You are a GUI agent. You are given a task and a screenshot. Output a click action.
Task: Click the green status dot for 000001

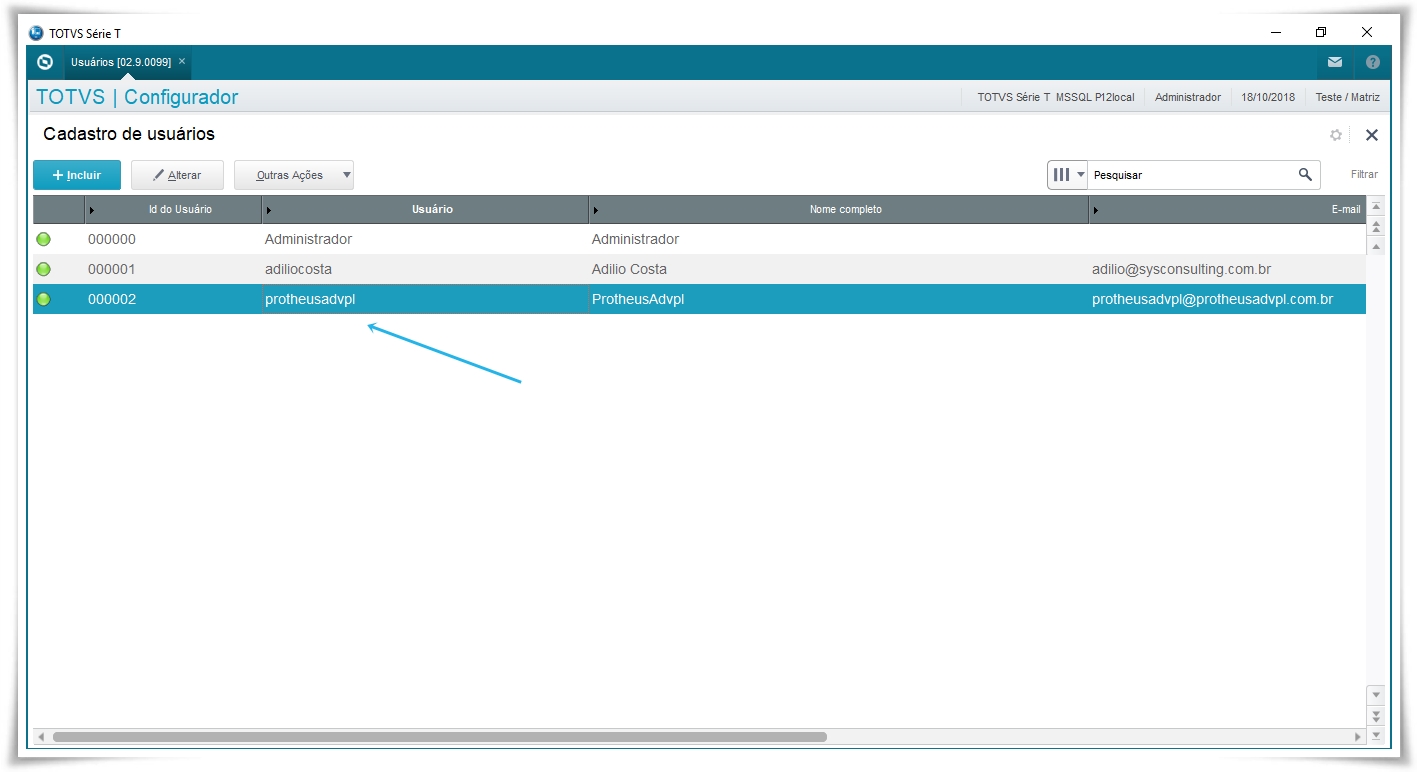coord(43,269)
